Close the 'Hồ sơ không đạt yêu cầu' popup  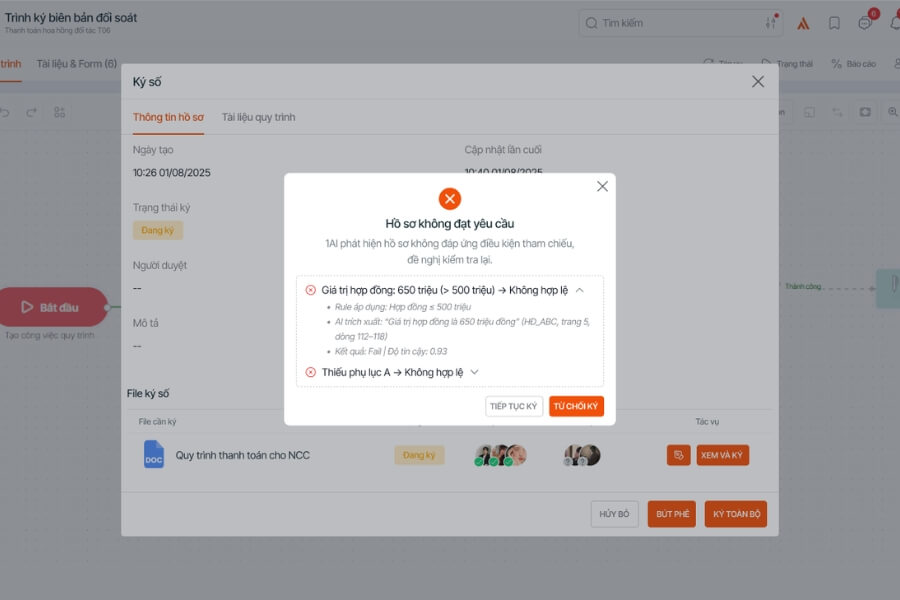[x=602, y=186]
